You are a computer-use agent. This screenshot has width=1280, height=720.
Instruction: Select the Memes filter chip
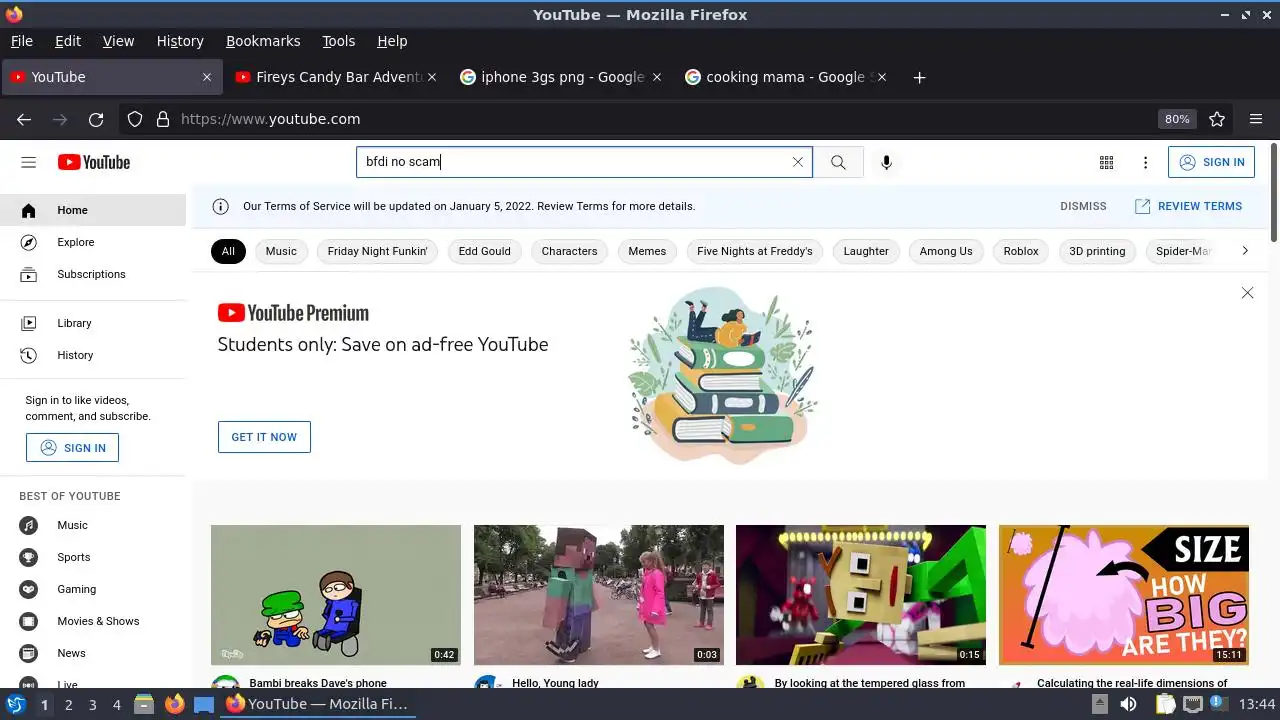(647, 251)
